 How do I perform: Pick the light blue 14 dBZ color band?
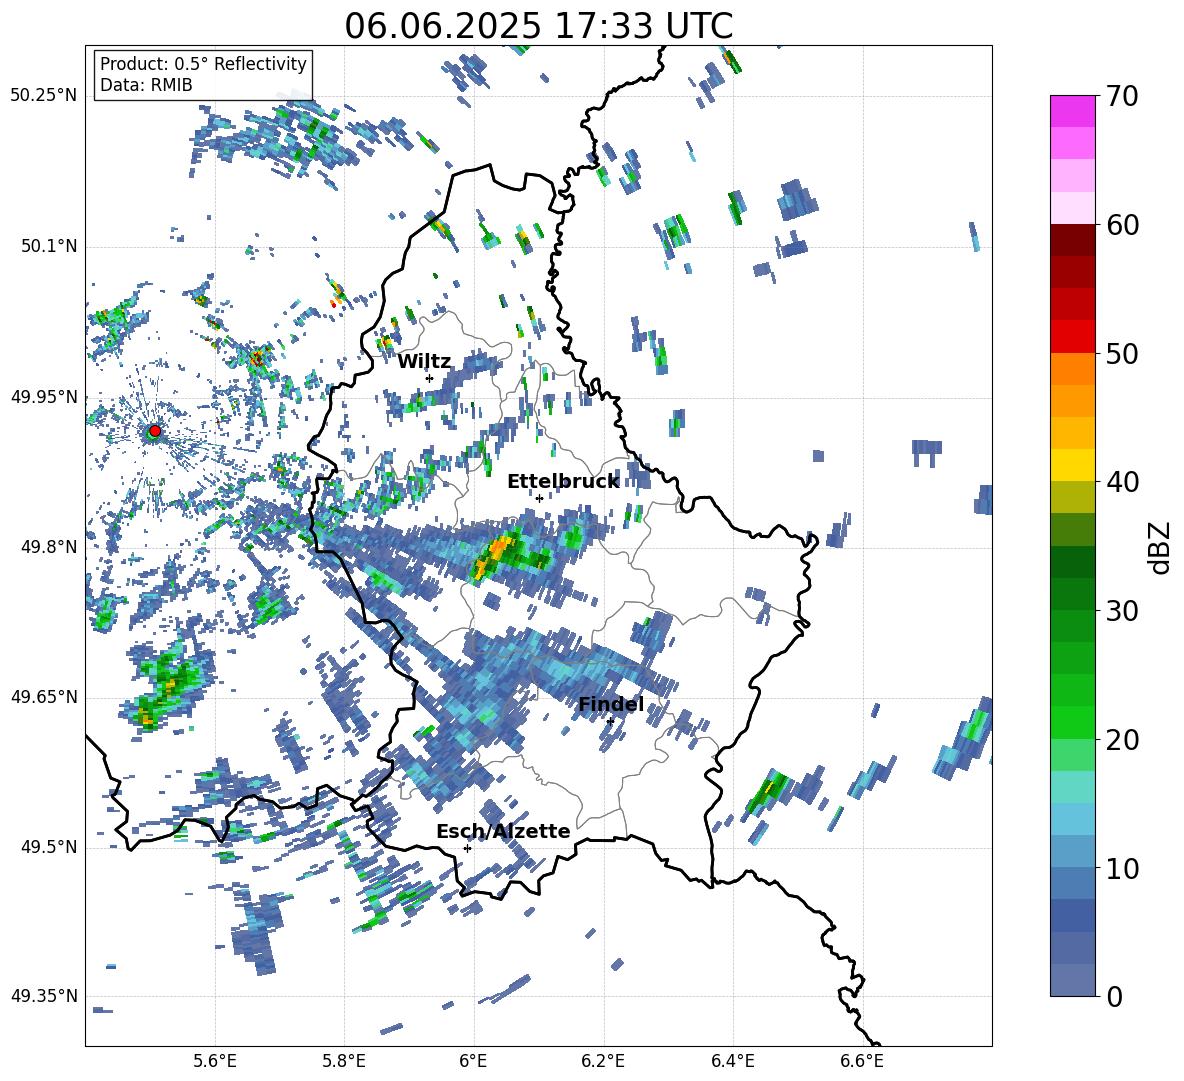click(1072, 820)
